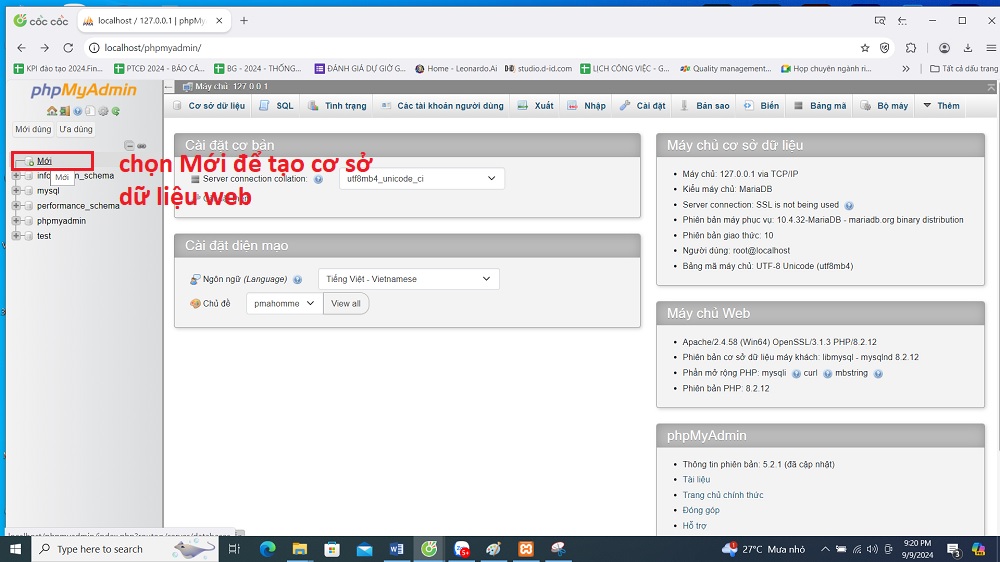Open Tình trạng status tab
This screenshot has height=562, width=1000.
(x=337, y=106)
